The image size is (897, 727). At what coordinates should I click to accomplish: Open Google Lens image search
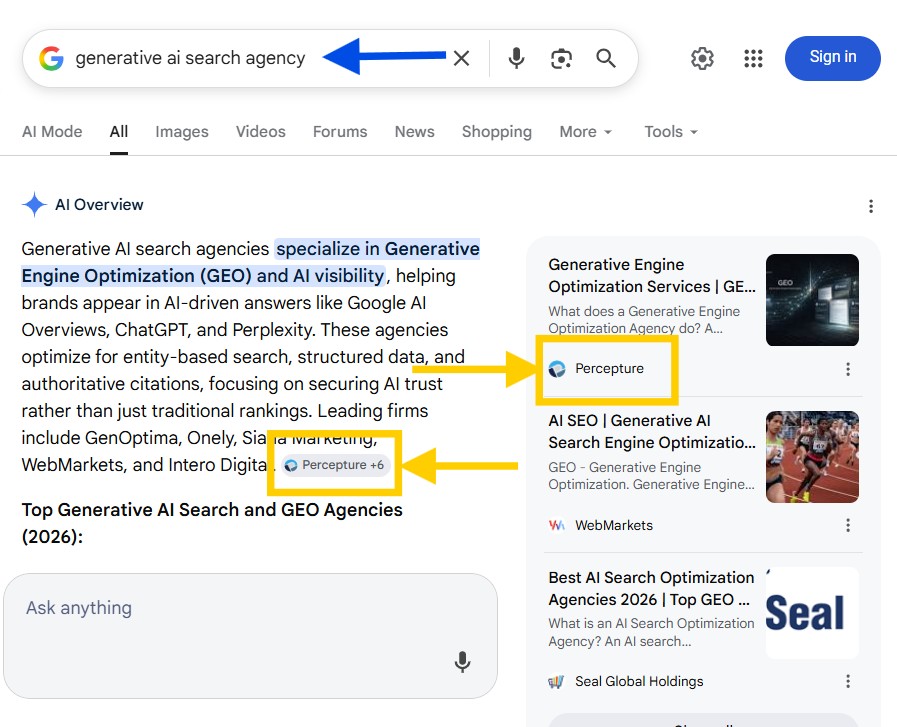pyautogui.click(x=561, y=58)
